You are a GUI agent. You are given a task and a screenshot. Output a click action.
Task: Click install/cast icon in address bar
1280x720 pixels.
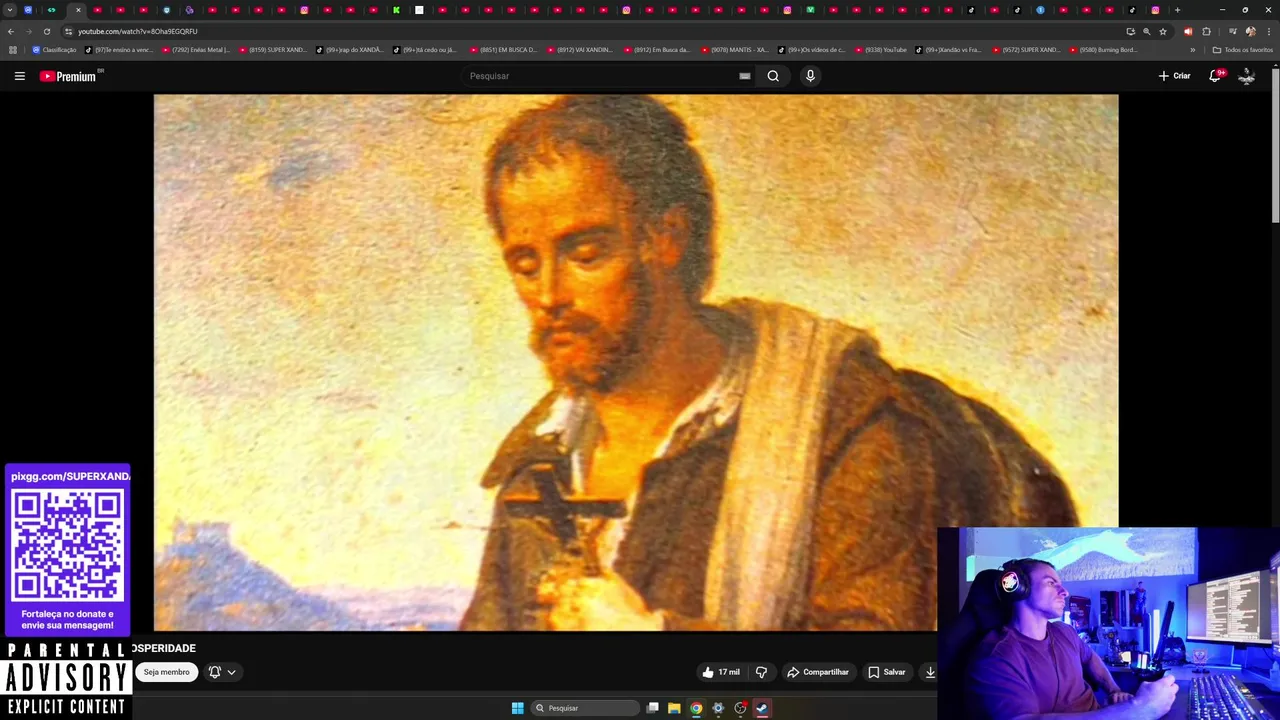point(1131,31)
